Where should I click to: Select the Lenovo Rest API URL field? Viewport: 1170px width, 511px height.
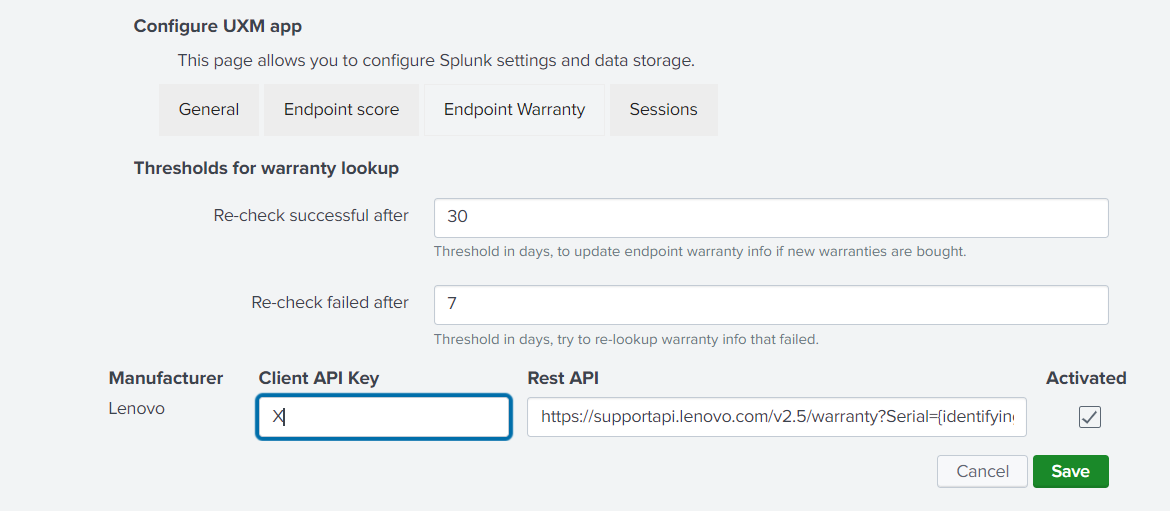pos(777,417)
